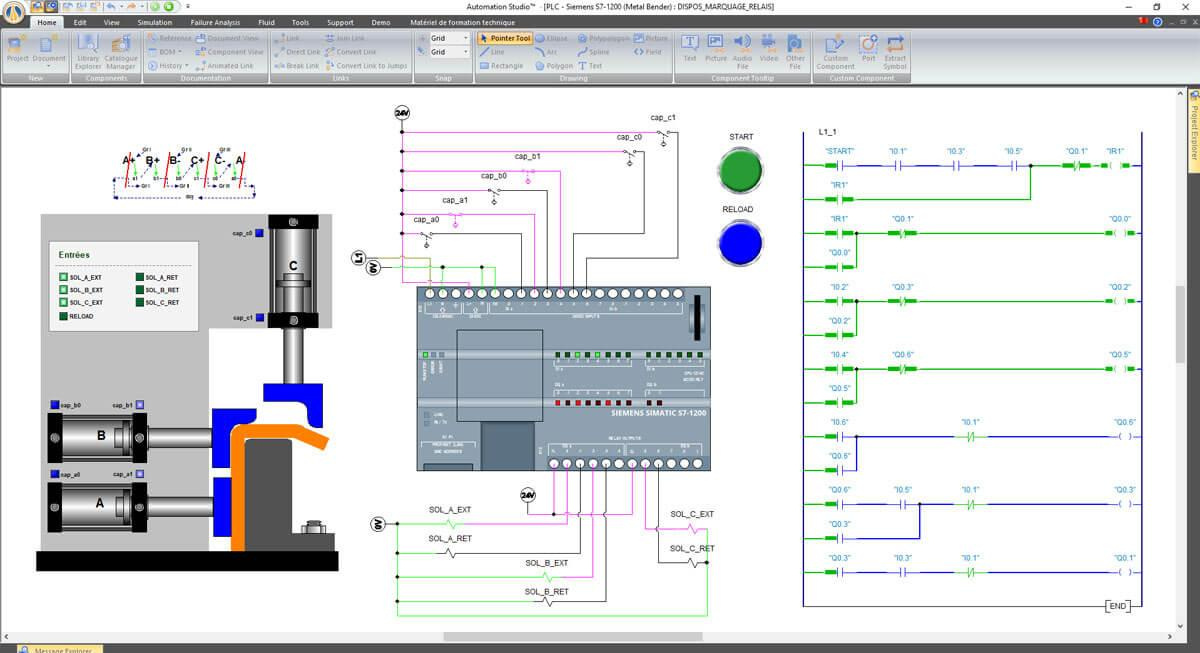Choose the Extract Symbol tool
The width and height of the screenshot is (1200, 653).
pyautogui.click(x=895, y=49)
